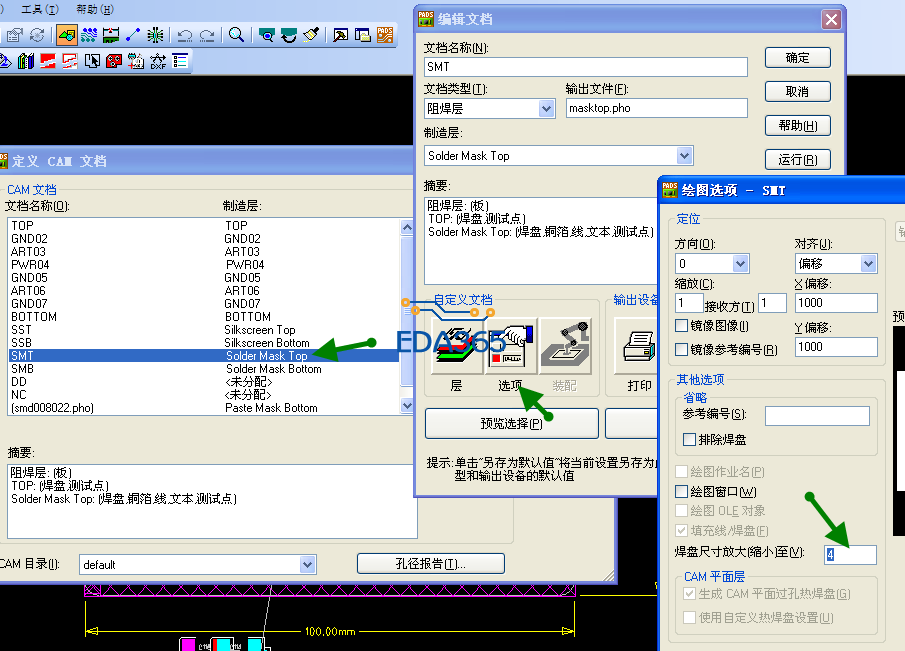Viewport: 905px width, 651px height.
Task: Open the orientation (方向) dropdown
Action: coord(741,264)
